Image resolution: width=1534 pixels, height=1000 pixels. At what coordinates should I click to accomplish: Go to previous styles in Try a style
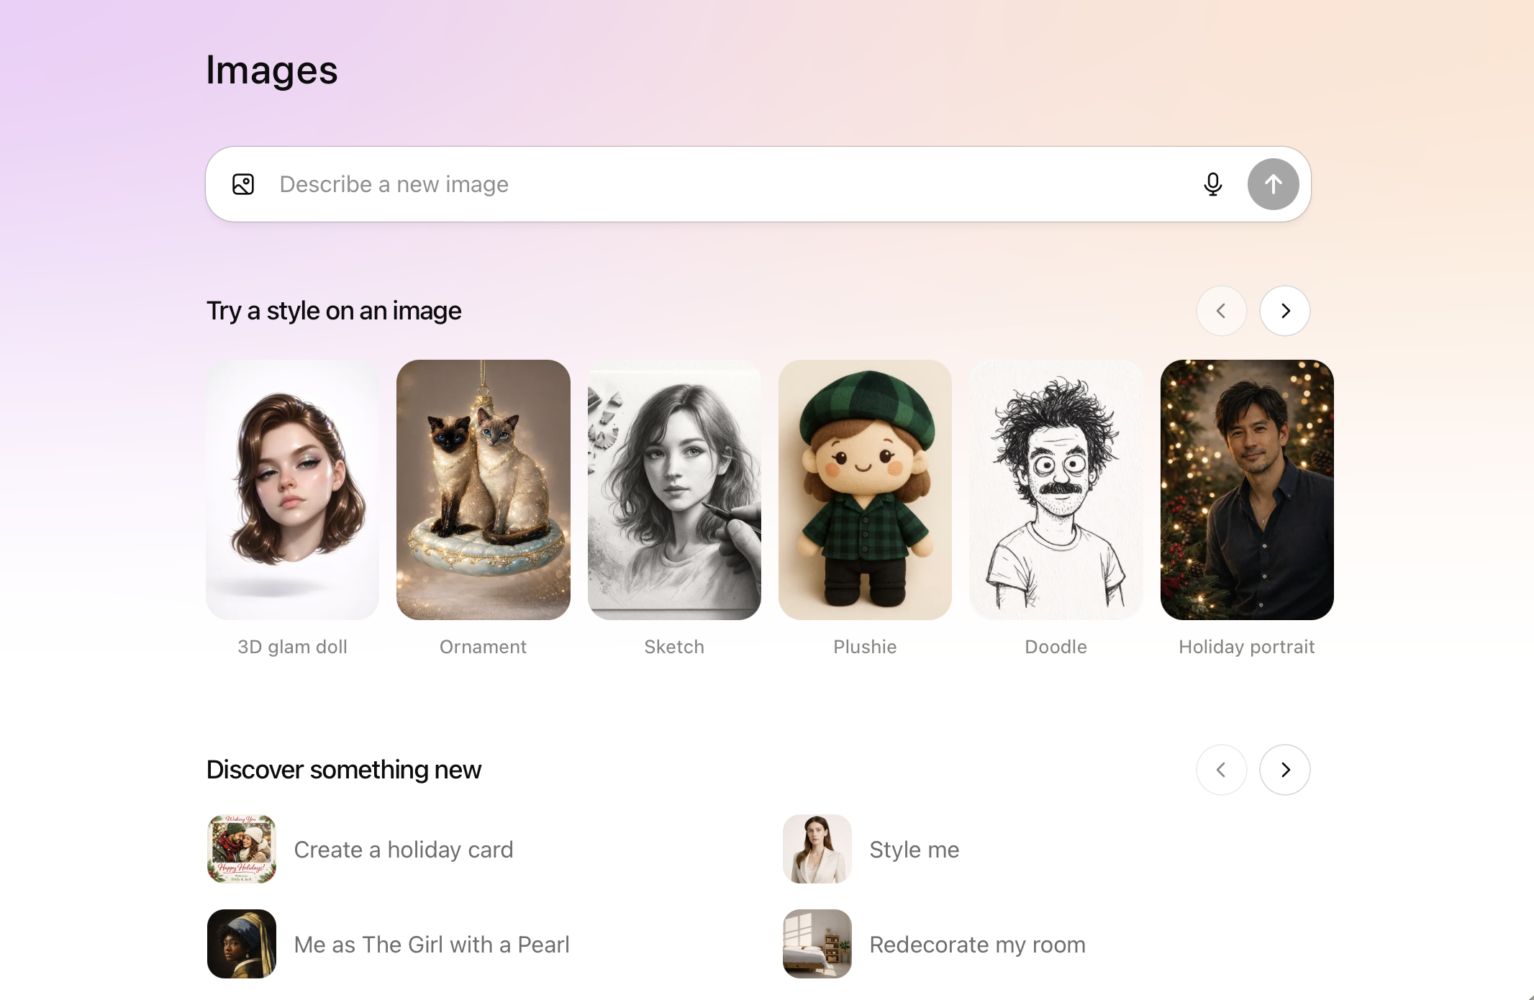click(x=1220, y=311)
